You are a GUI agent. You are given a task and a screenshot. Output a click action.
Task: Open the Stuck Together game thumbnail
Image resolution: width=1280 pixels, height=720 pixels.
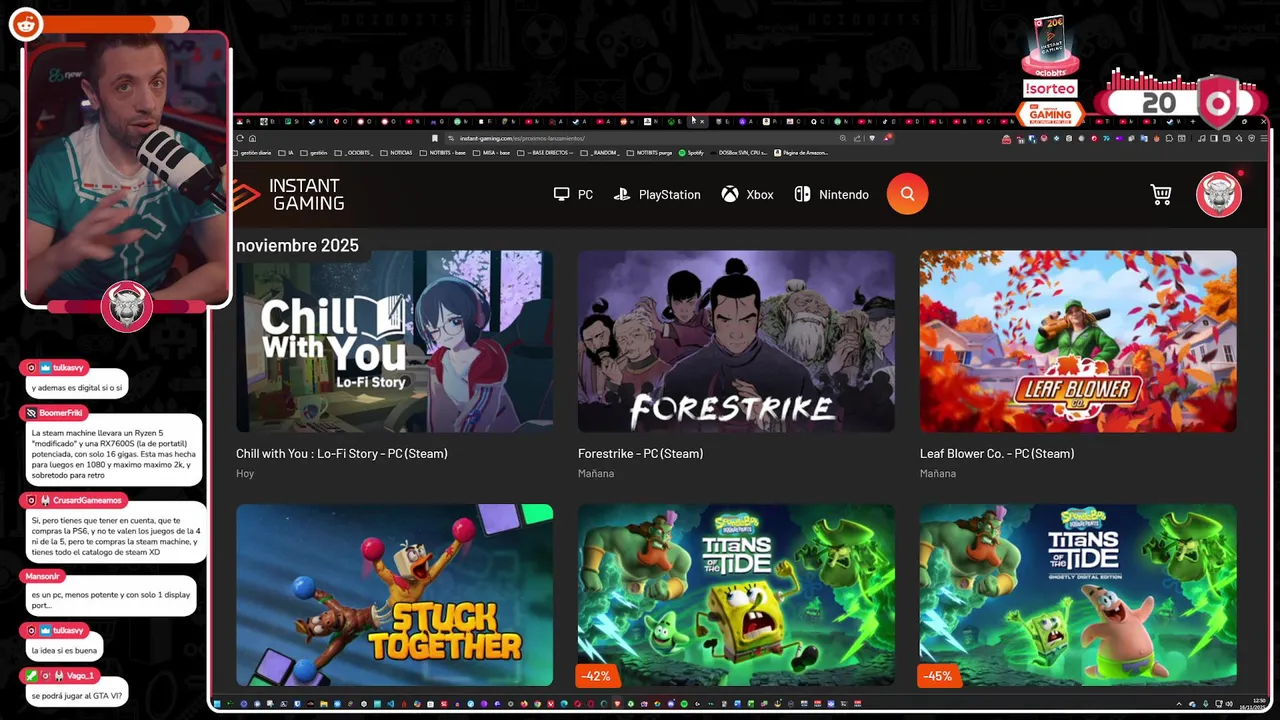click(x=394, y=595)
